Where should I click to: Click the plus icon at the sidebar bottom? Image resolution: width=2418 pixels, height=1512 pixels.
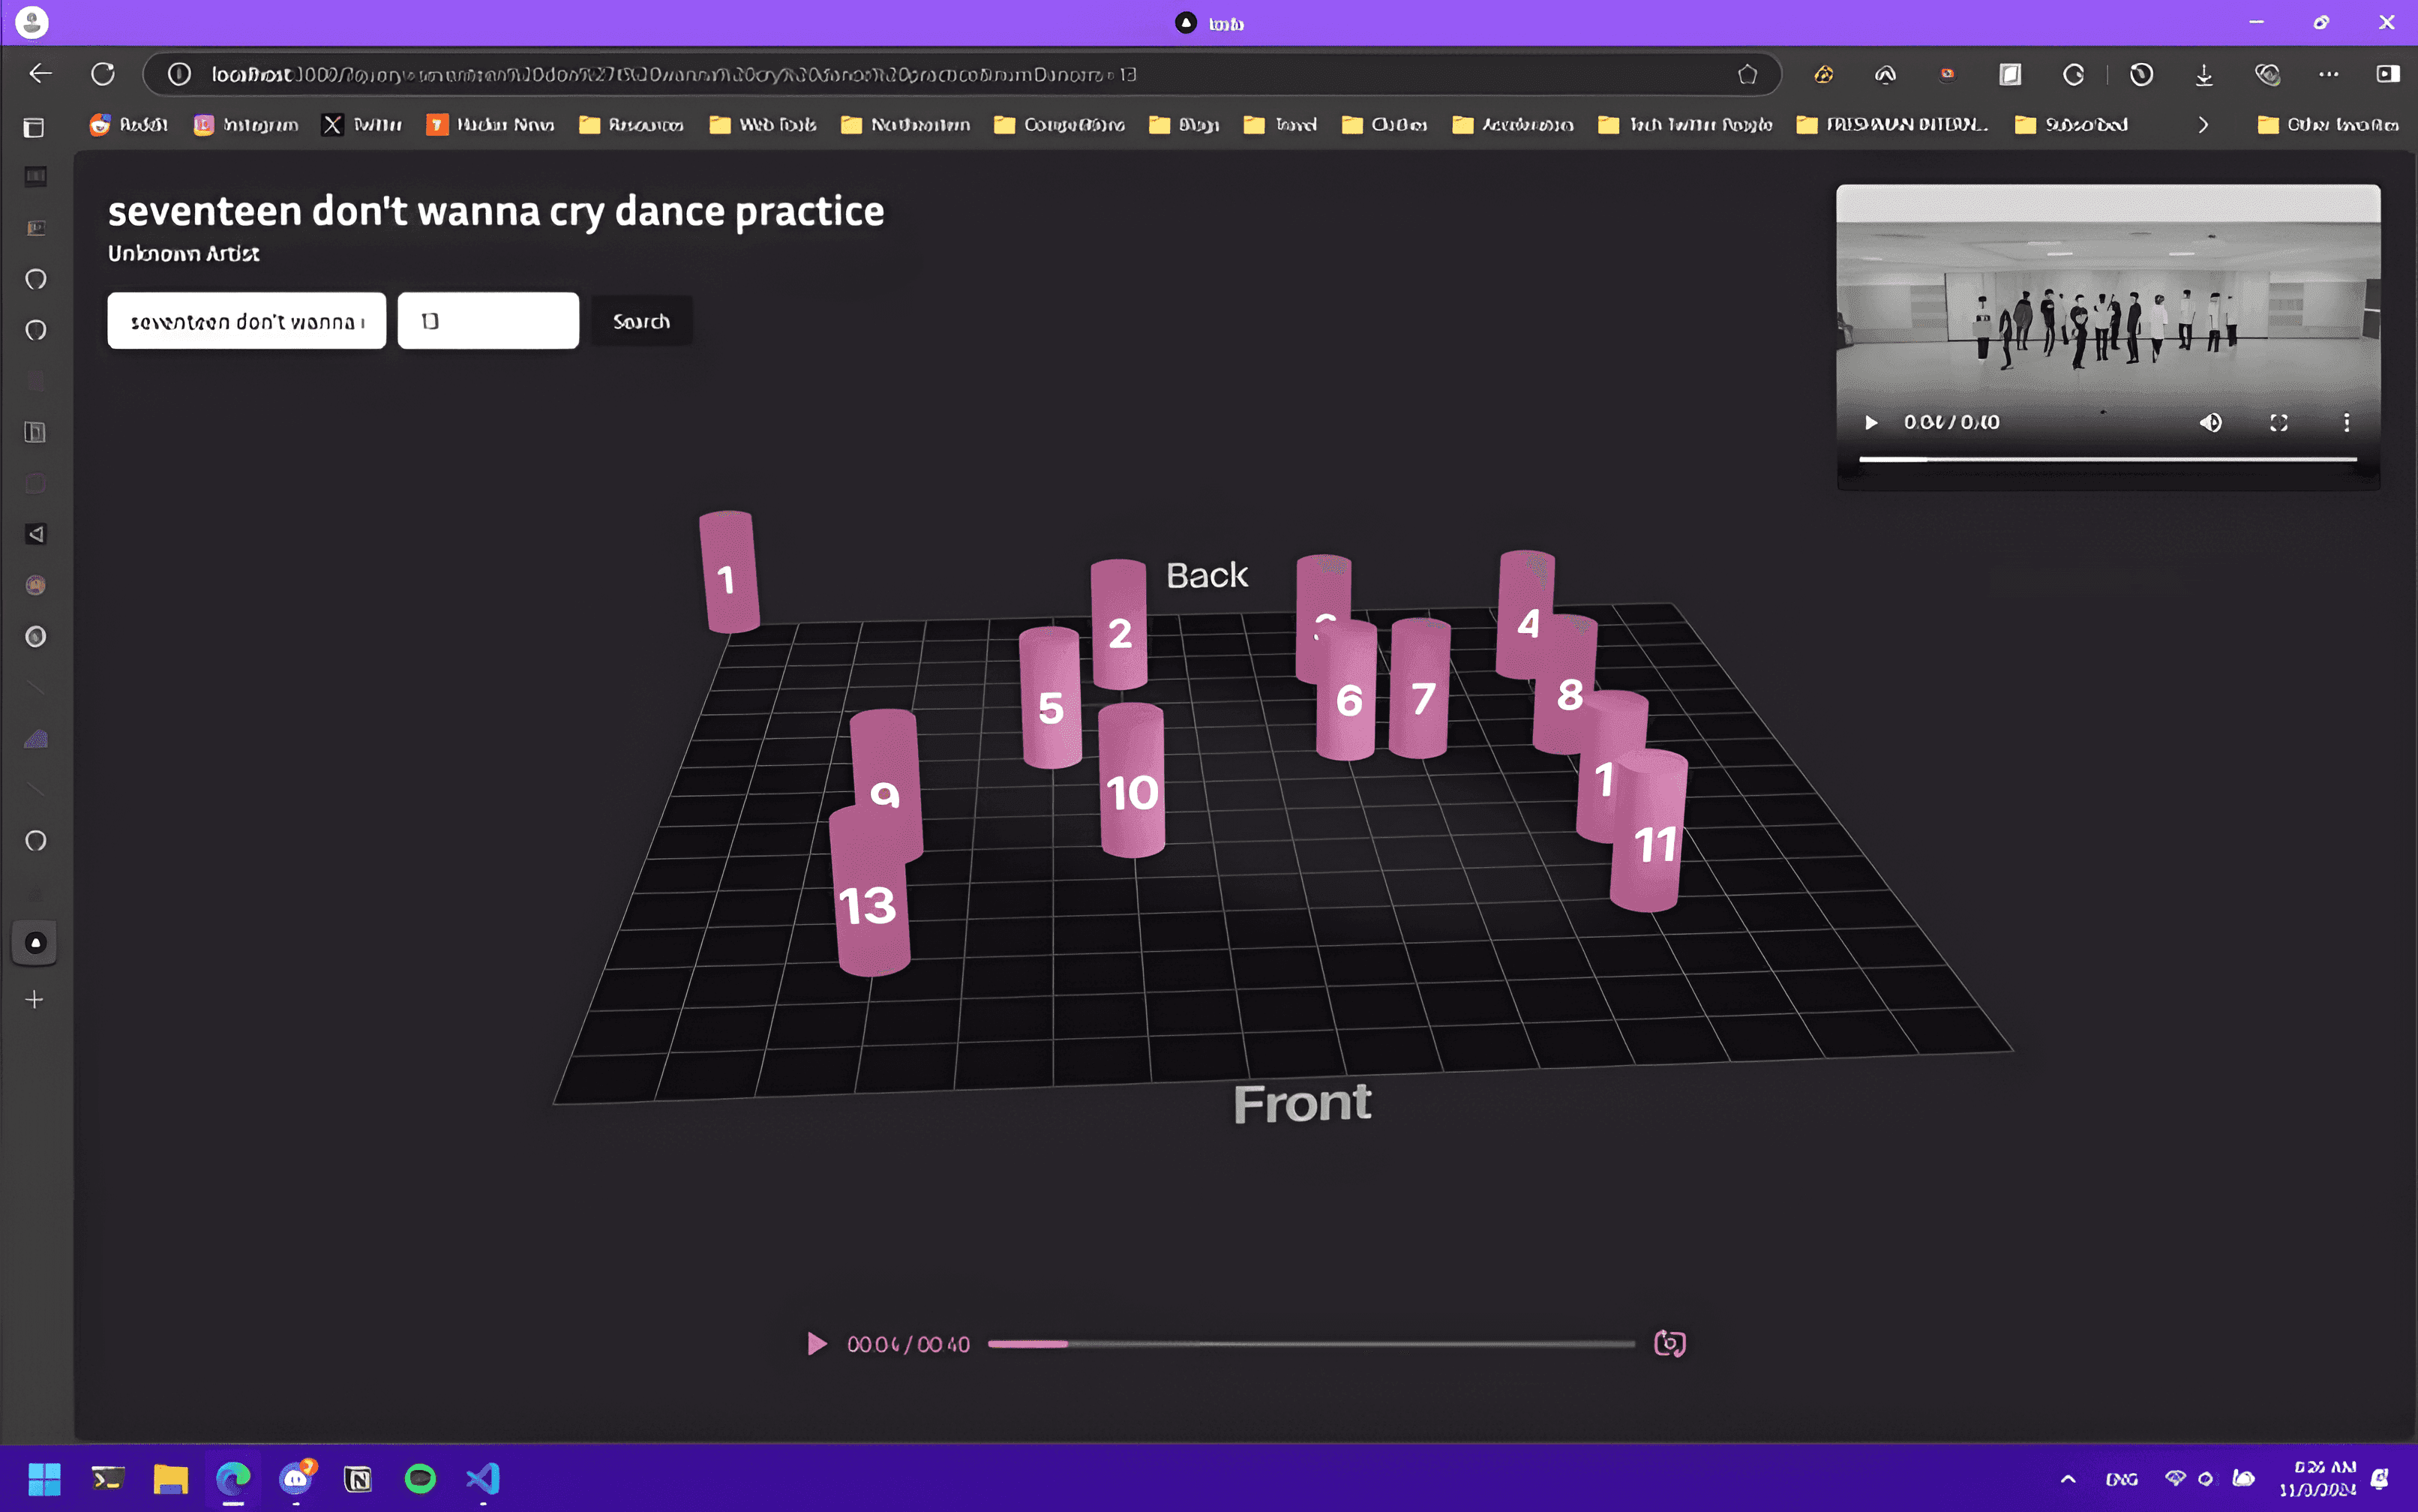coord(35,999)
